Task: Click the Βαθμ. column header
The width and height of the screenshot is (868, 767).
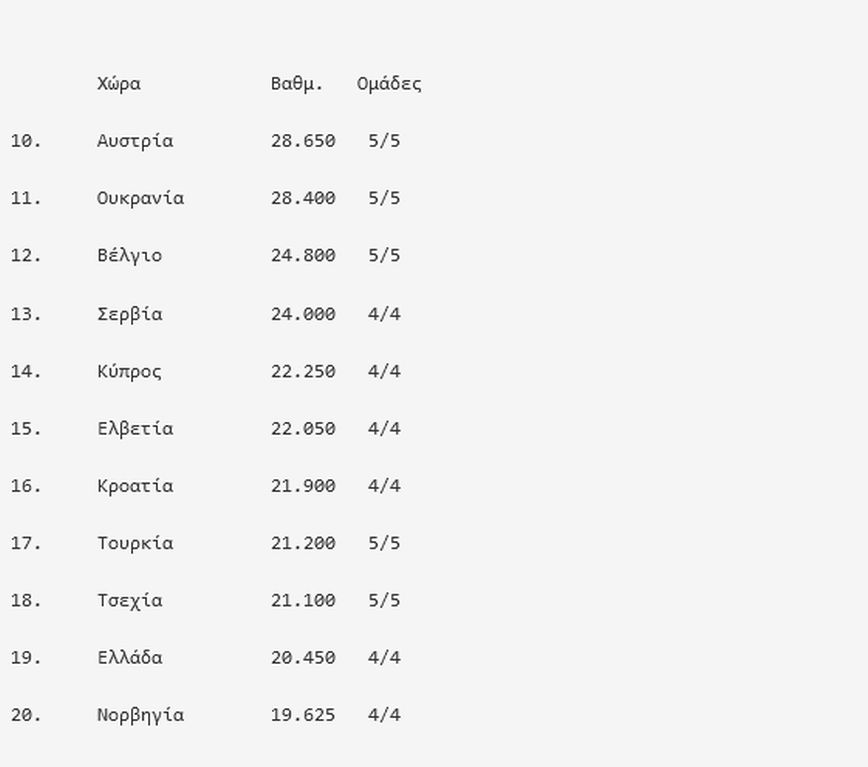Action: tap(297, 84)
